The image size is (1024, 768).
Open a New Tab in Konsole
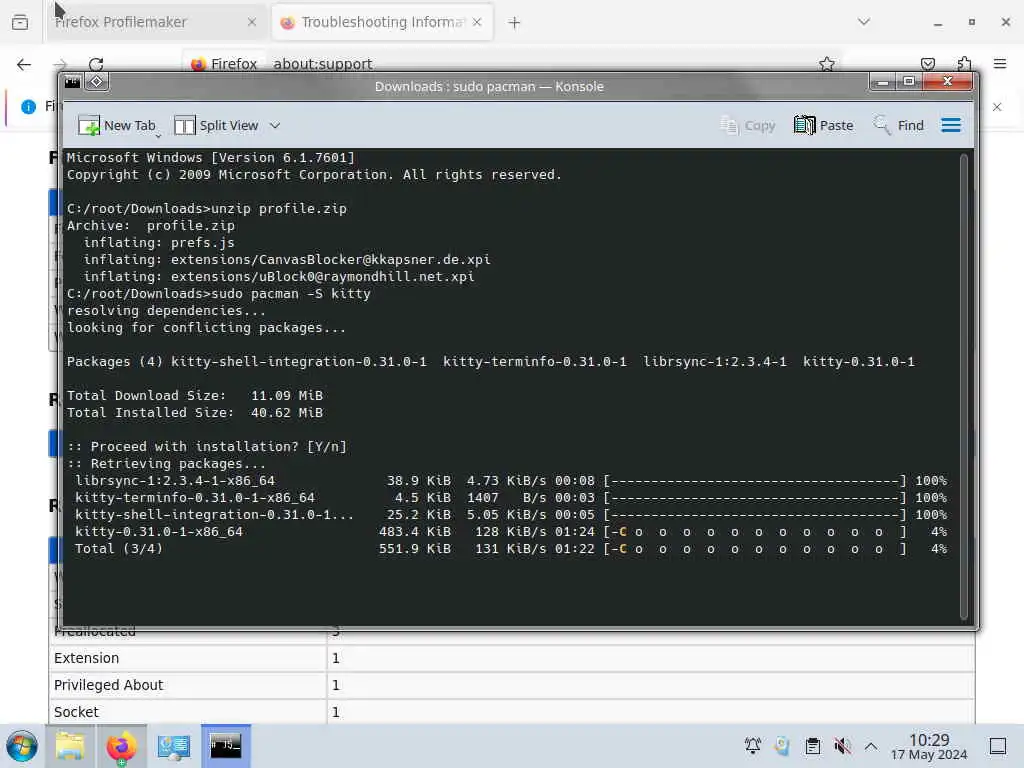[117, 125]
